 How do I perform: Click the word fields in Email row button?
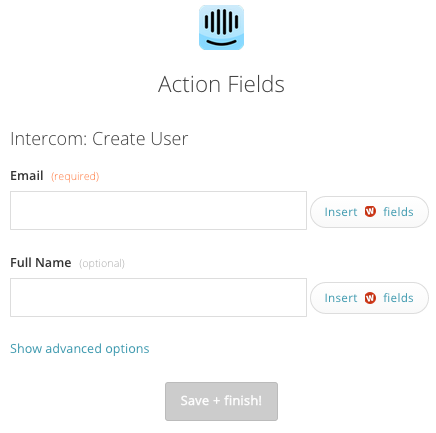click(398, 212)
